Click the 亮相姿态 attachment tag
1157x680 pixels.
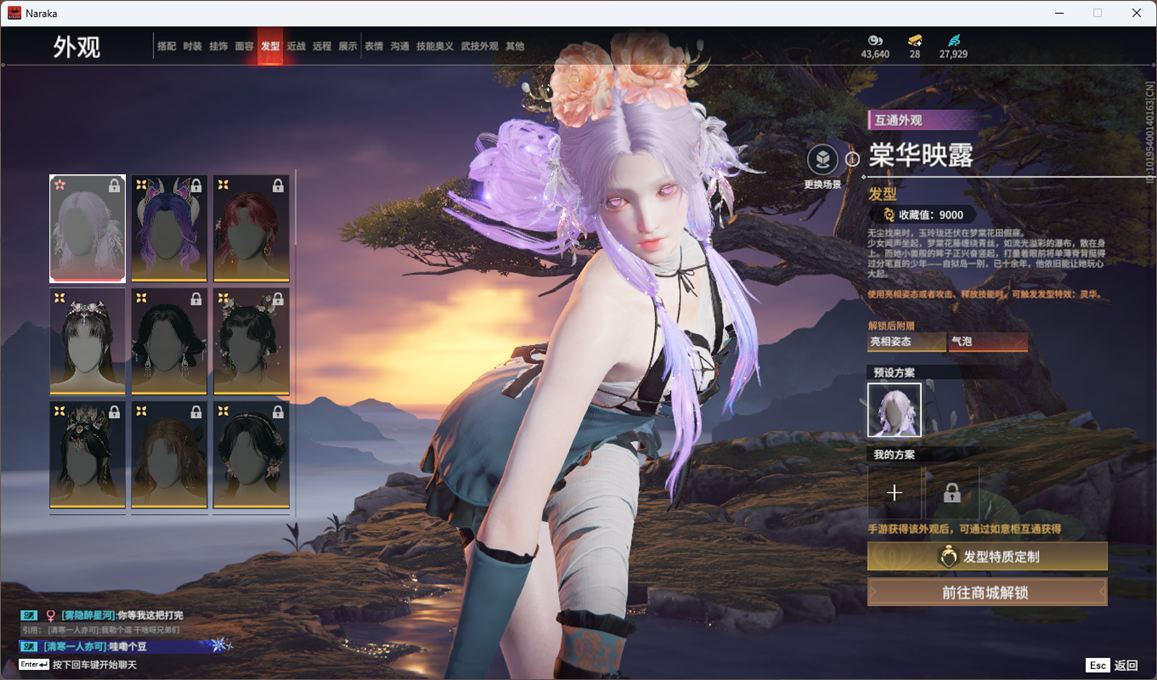(906, 341)
